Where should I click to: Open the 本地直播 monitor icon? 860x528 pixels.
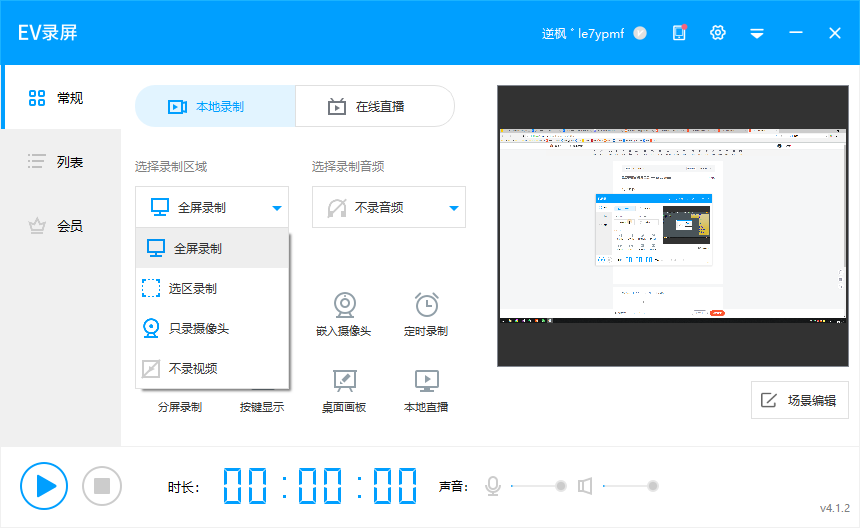point(427,381)
